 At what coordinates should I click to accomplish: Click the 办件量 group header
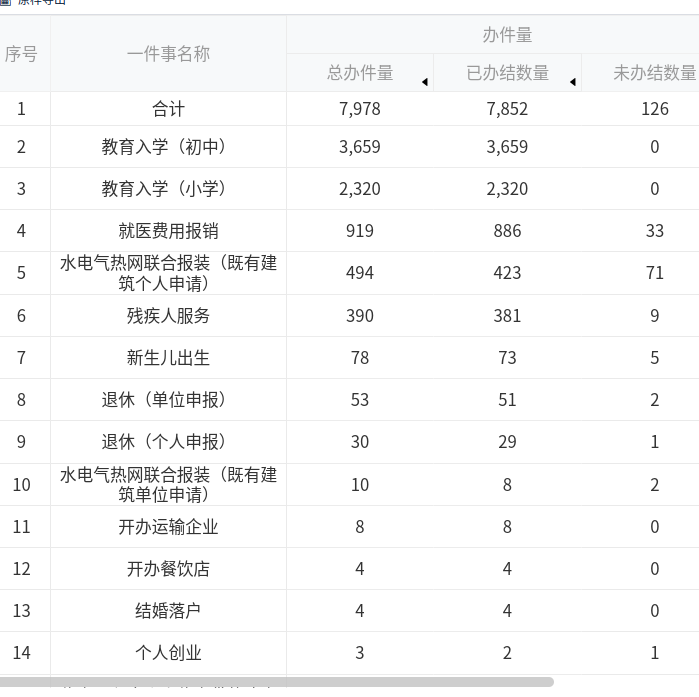click(x=507, y=35)
